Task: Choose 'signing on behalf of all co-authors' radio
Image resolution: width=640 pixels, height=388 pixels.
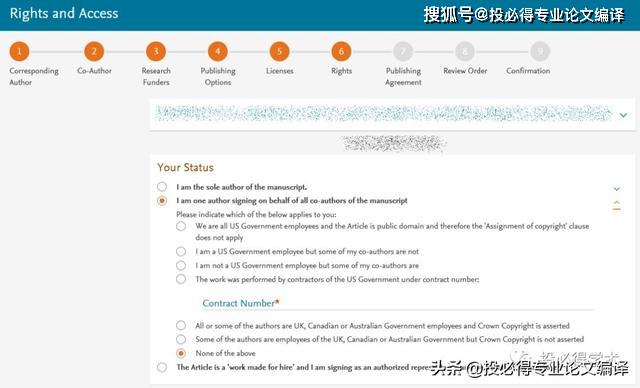Action: (162, 201)
